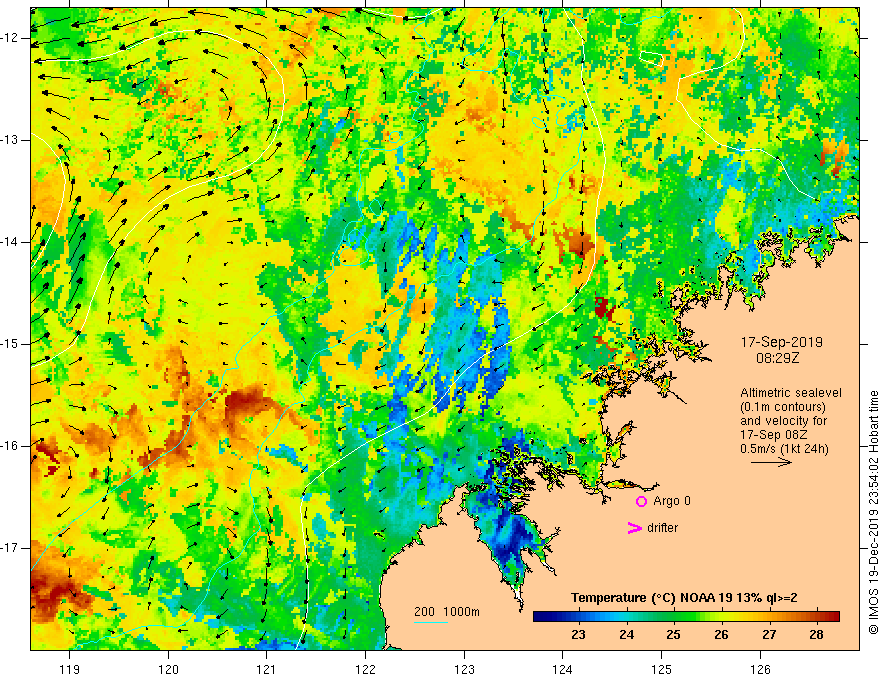Click the color bar tick label 23
This screenshot has width=880, height=680.
[x=578, y=635]
